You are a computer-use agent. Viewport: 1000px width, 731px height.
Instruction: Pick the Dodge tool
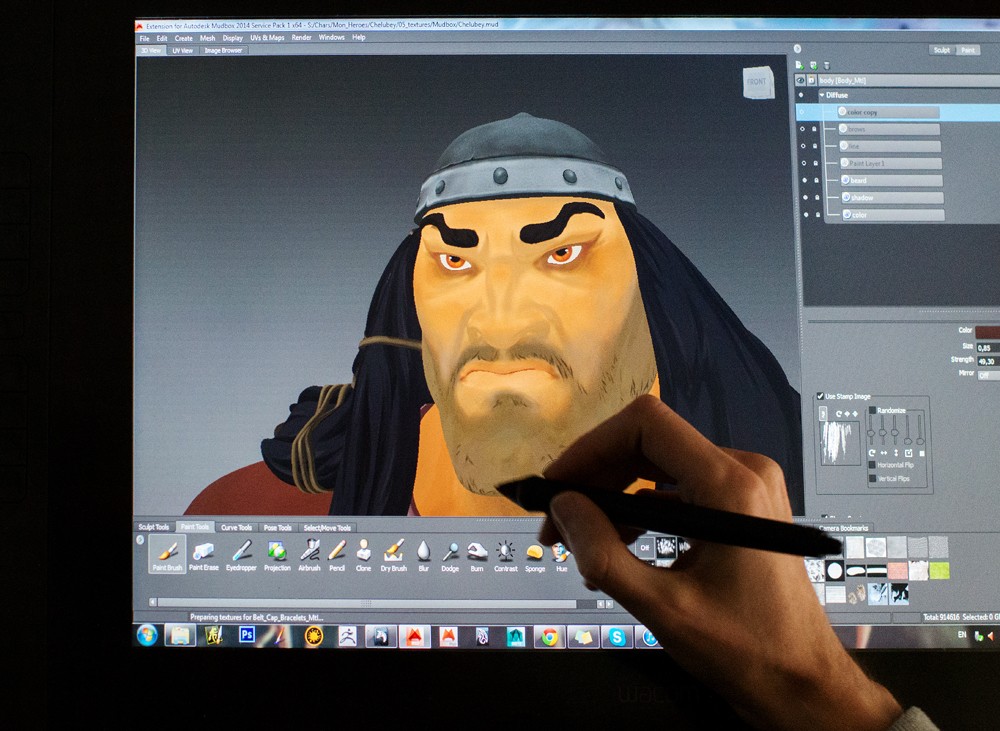pyautogui.click(x=450, y=553)
